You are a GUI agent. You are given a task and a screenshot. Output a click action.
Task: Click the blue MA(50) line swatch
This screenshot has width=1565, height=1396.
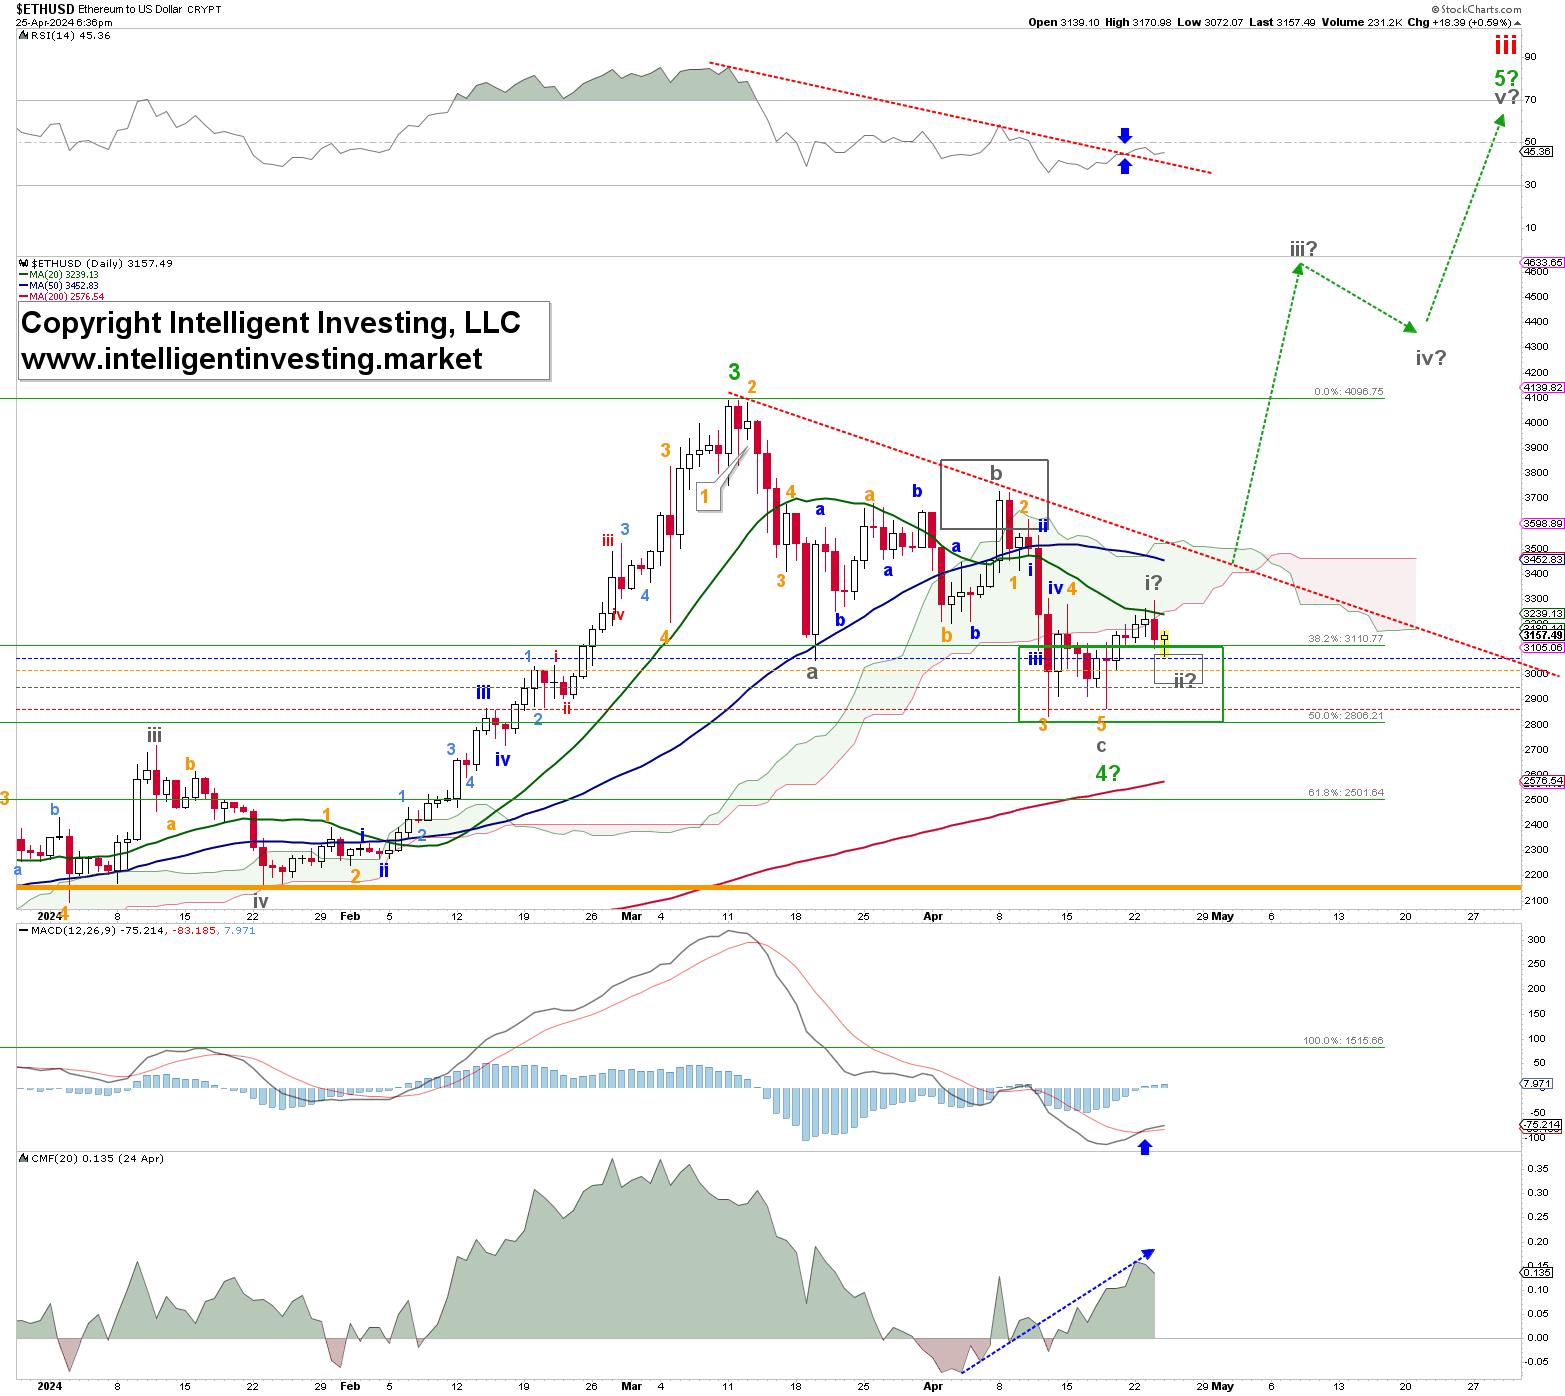[23, 286]
